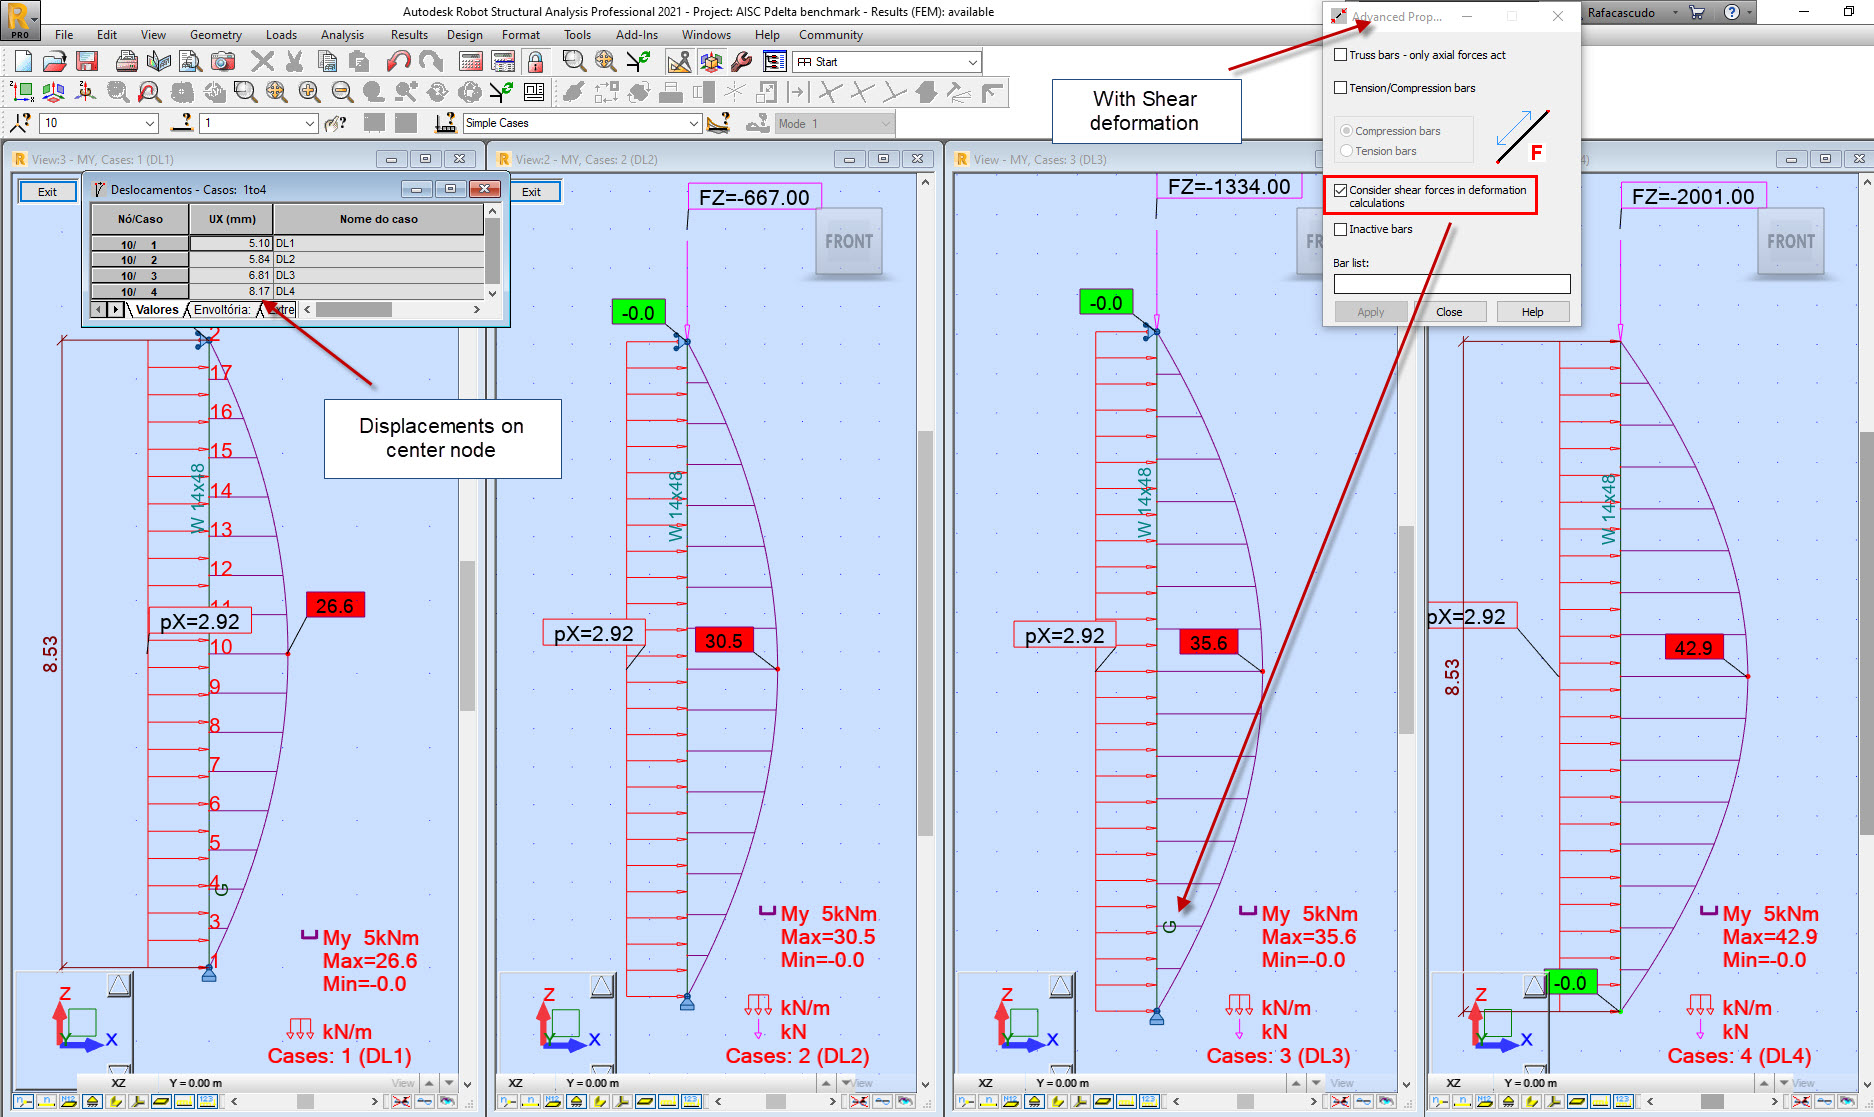Create a new project
This screenshot has width=1874, height=1117.
(24, 61)
